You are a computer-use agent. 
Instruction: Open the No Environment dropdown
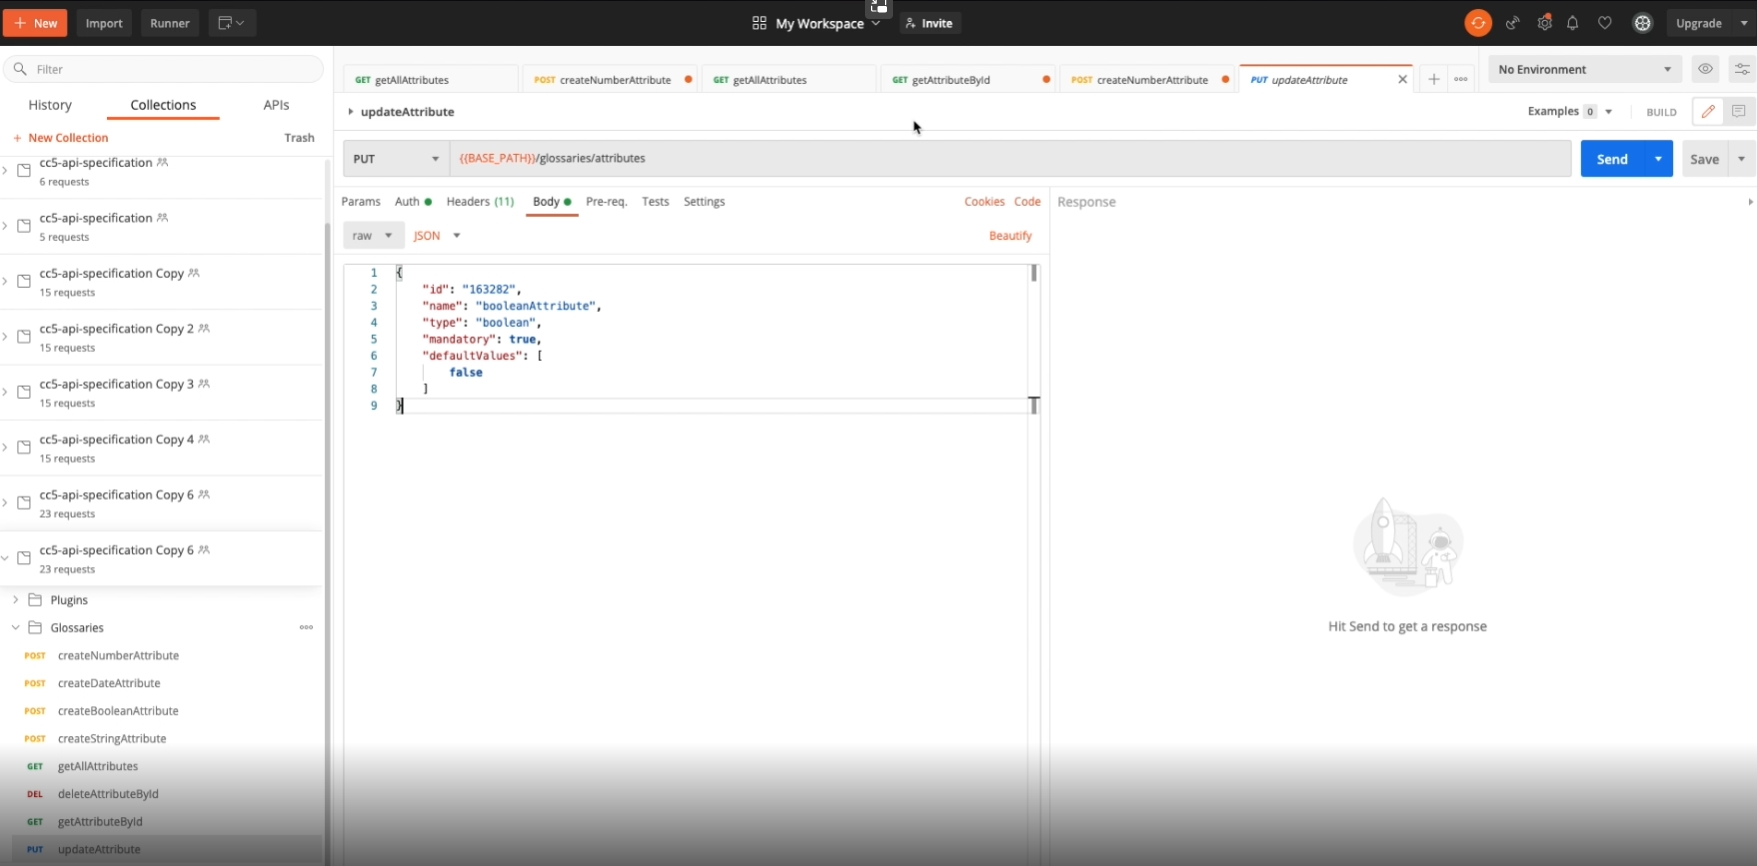[x=1584, y=69]
